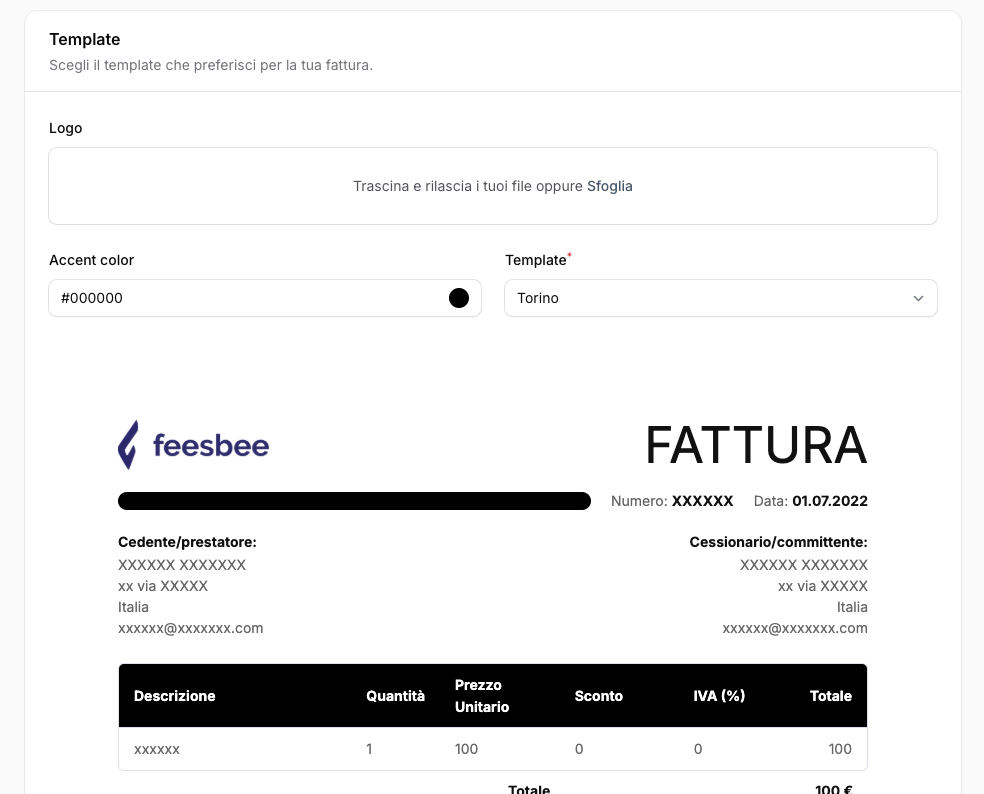
Task: Click the feesbee logo icon in preview
Action: [x=128, y=445]
